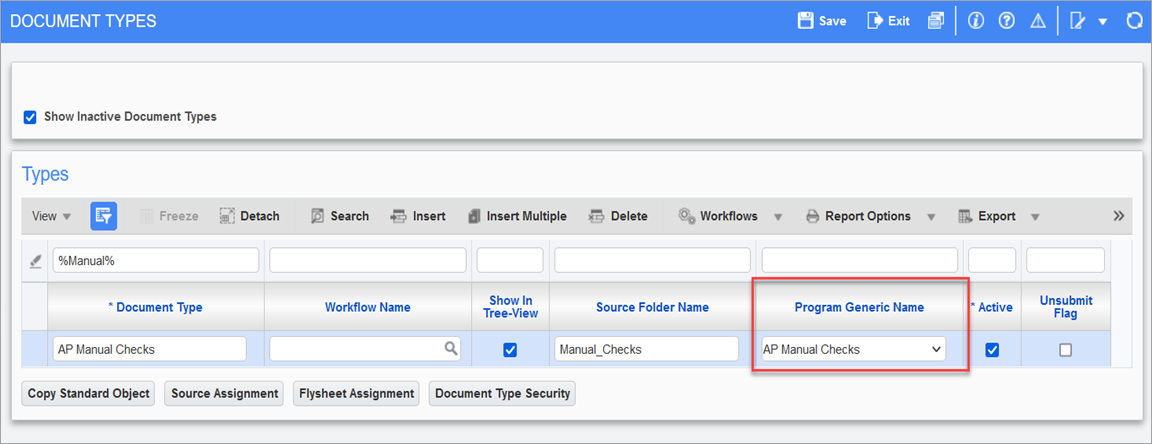Screen dimensions: 1152x444
Task: Toggle the Unsubmit Flag checkbox
Action: pyautogui.click(x=1065, y=350)
